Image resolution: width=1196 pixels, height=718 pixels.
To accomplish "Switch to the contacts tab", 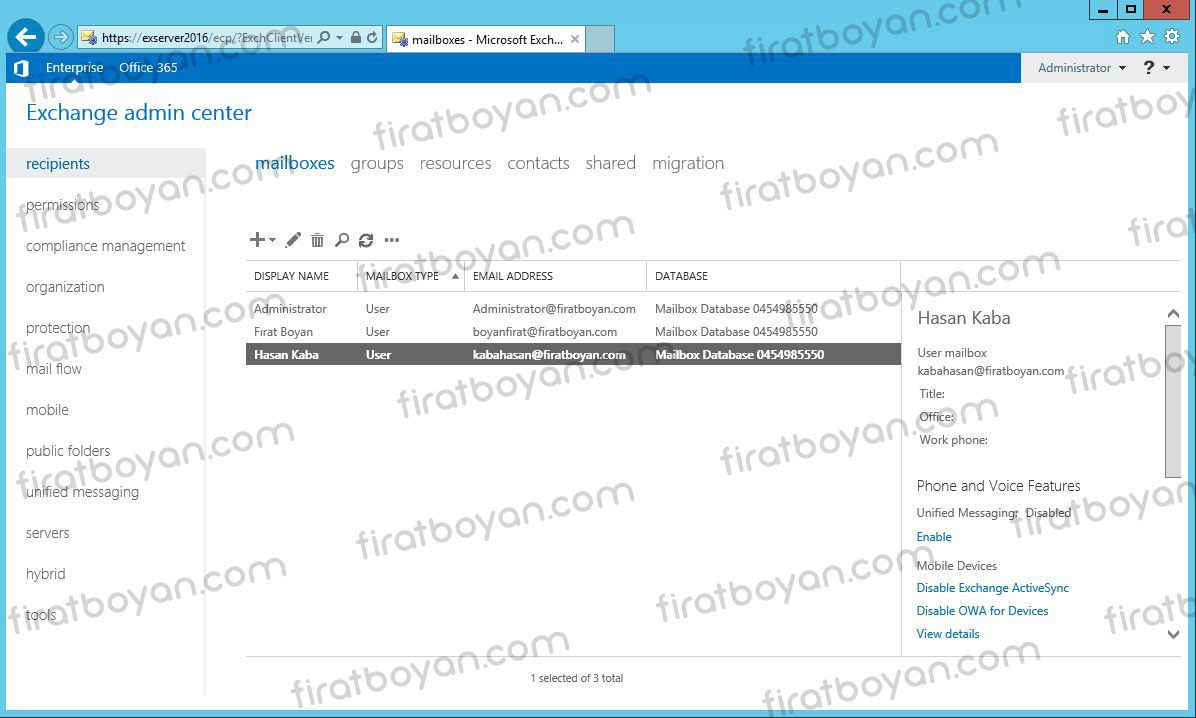I will (x=539, y=163).
